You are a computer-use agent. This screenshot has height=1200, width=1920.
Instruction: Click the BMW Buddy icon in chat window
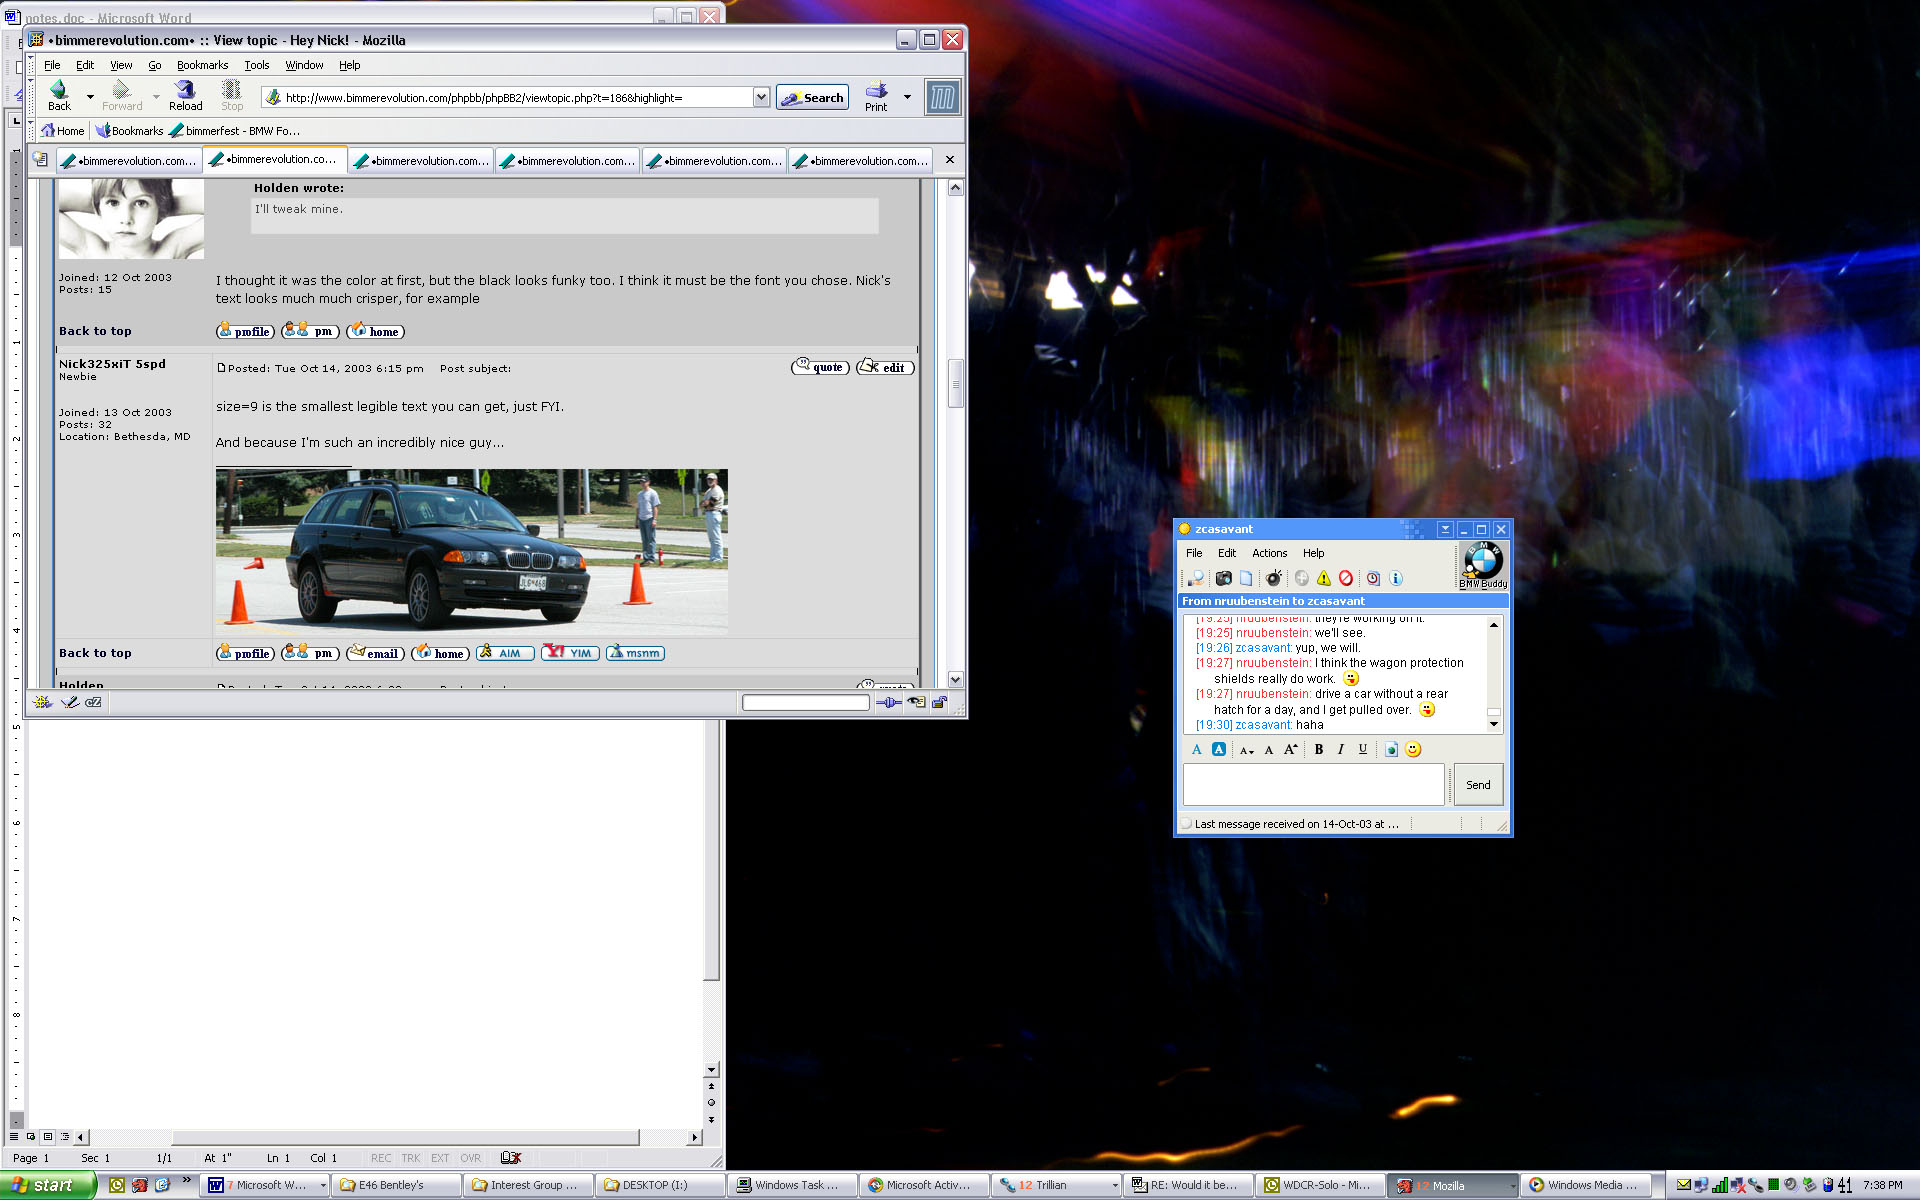[x=1483, y=566]
